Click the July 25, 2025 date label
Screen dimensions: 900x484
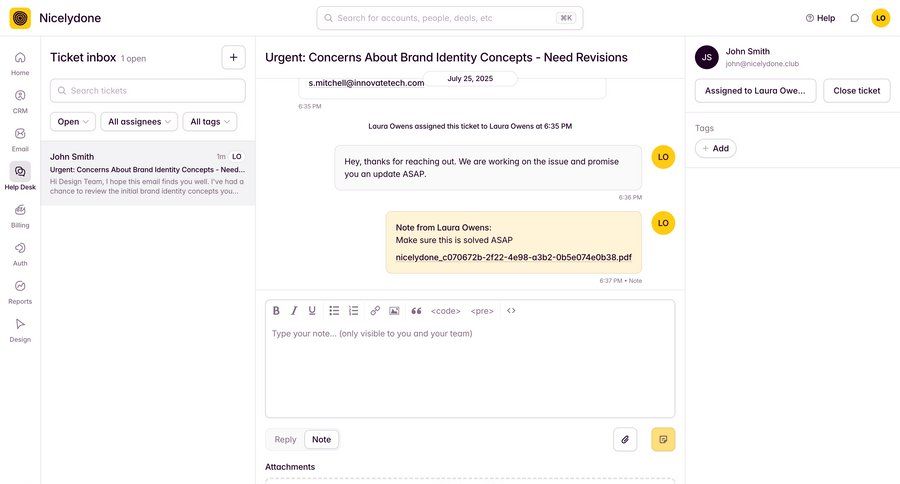pos(470,79)
